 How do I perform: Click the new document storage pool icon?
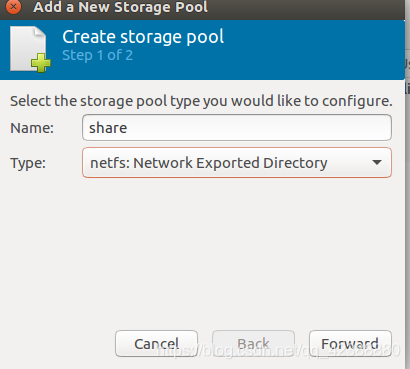[x=30, y=49]
